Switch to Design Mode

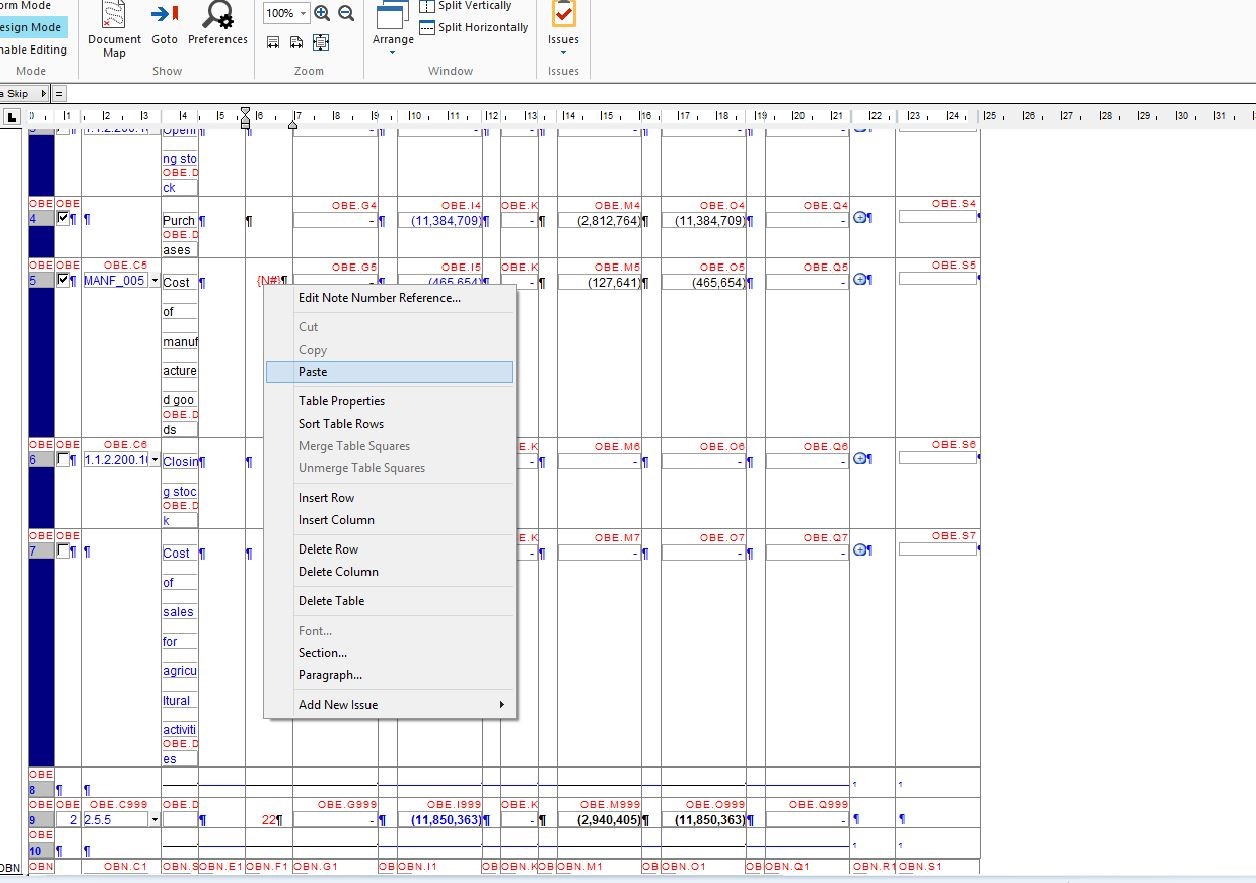pos(31,27)
